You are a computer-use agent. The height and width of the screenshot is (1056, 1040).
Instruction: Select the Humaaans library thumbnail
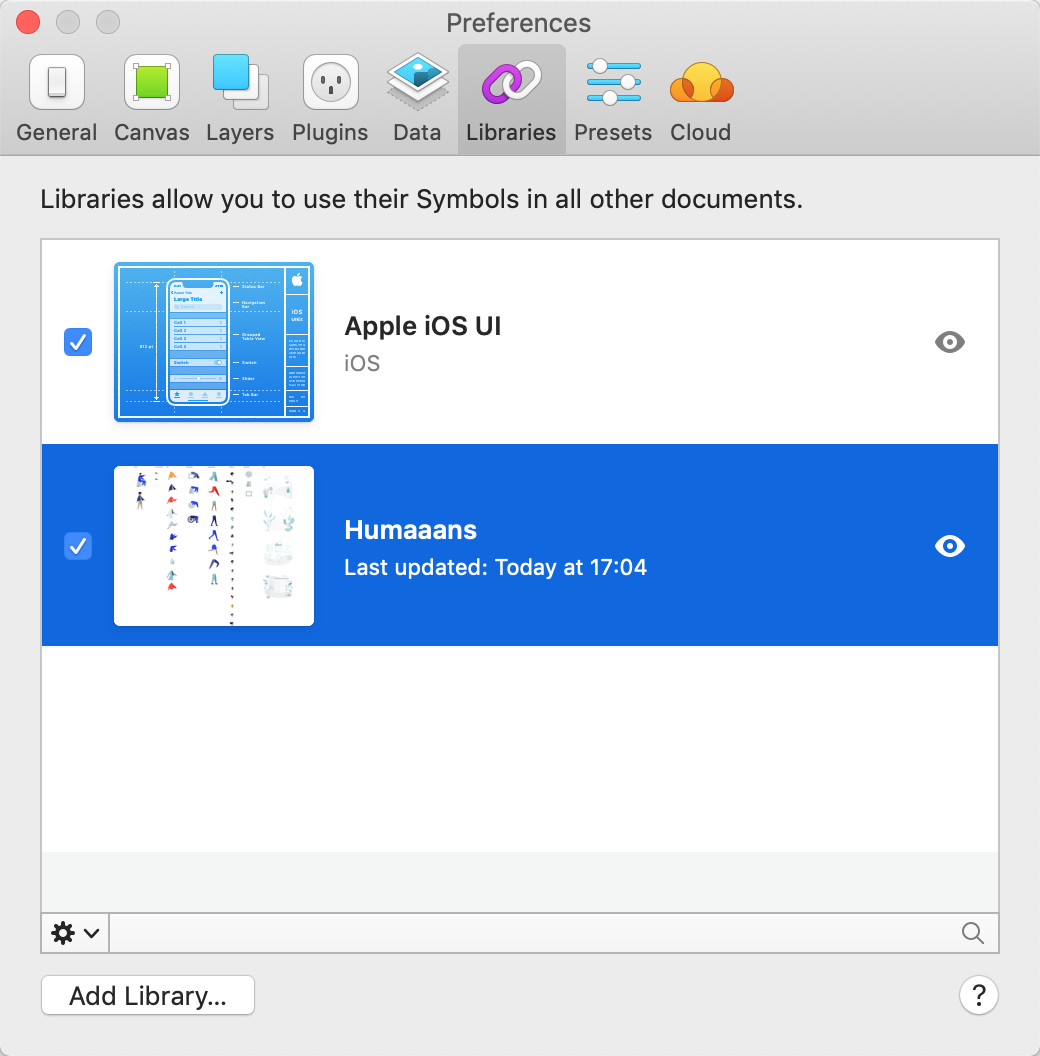coord(214,546)
